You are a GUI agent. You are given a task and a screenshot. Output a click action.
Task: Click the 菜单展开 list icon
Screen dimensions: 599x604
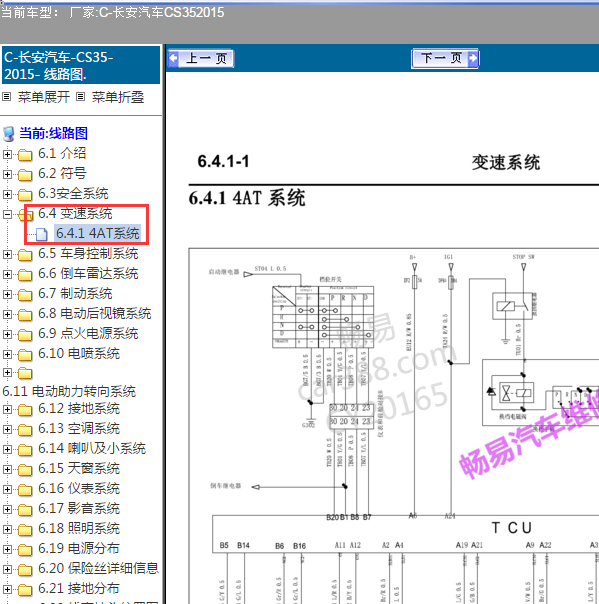point(7,97)
